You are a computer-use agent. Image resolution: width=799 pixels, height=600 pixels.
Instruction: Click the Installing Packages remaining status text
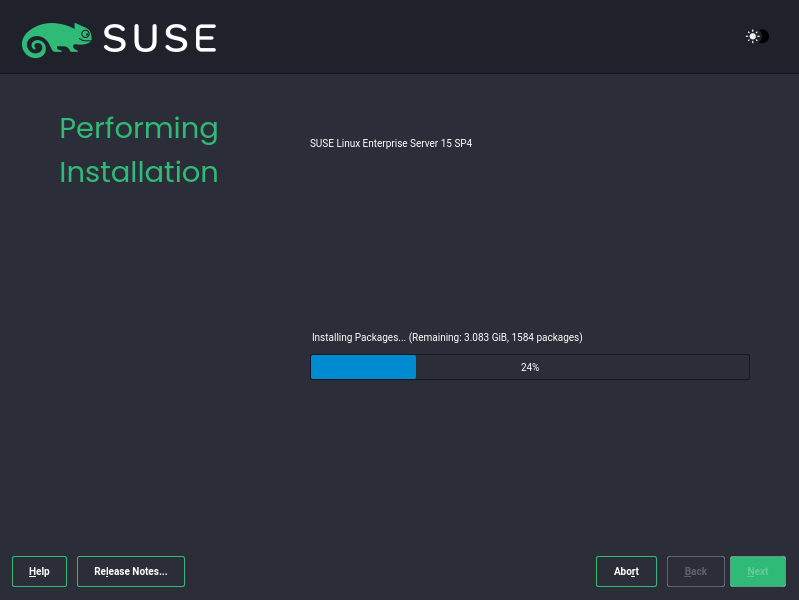pyautogui.click(x=447, y=337)
